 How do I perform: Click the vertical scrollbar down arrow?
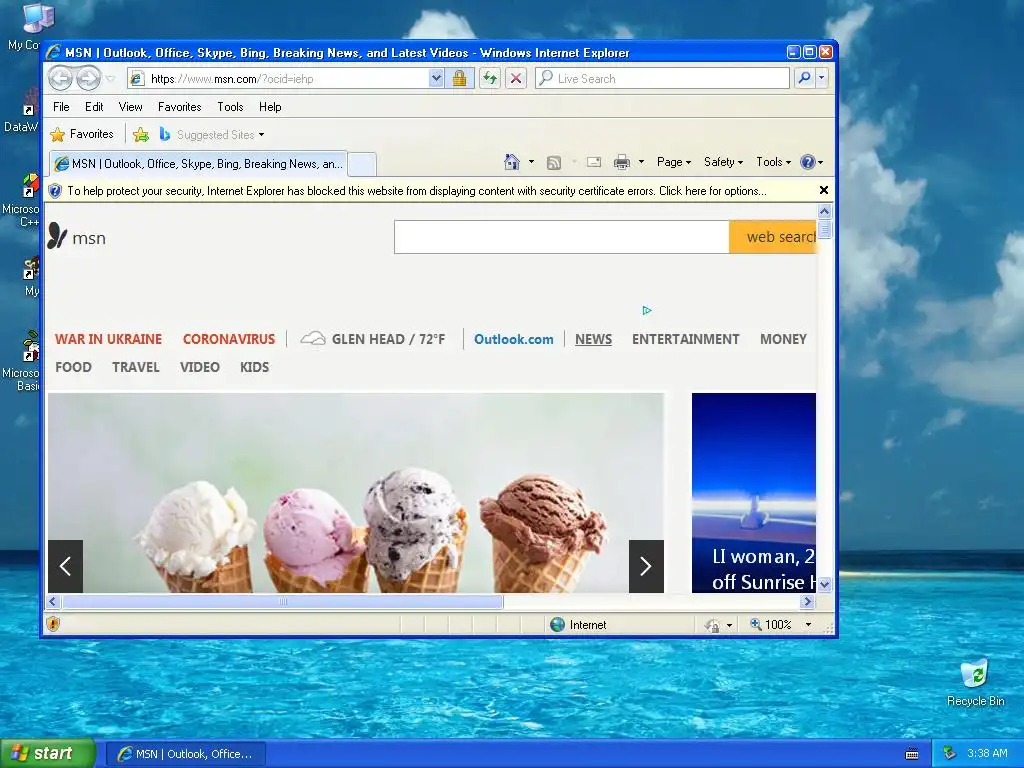click(x=824, y=584)
